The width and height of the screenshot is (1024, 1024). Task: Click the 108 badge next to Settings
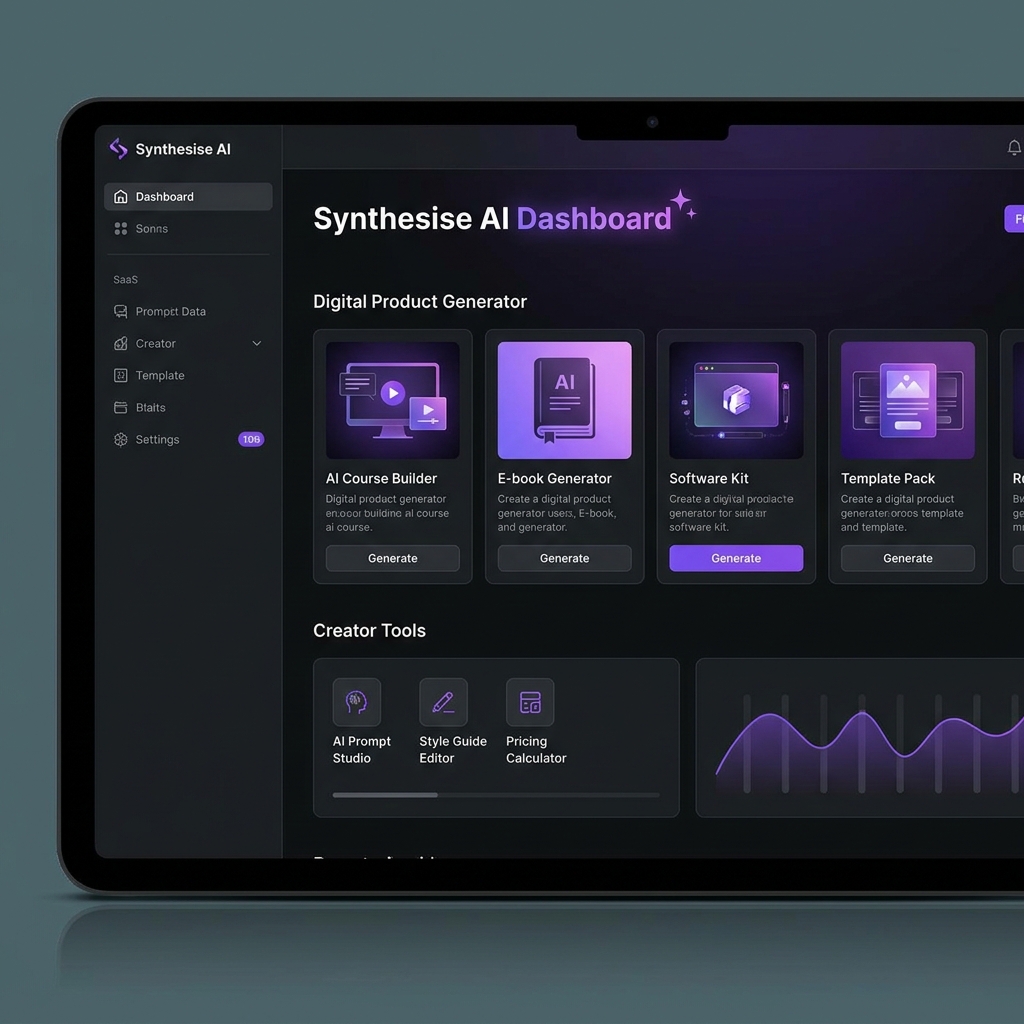(x=251, y=440)
